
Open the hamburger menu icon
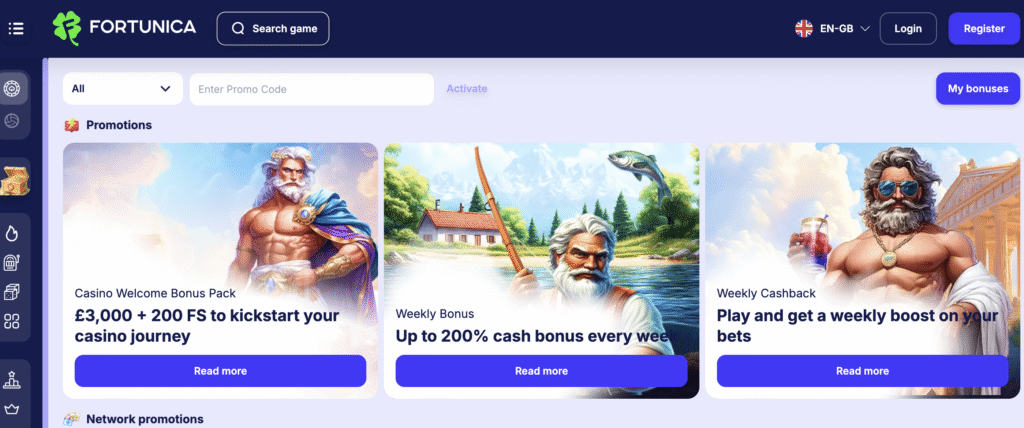pos(16,29)
